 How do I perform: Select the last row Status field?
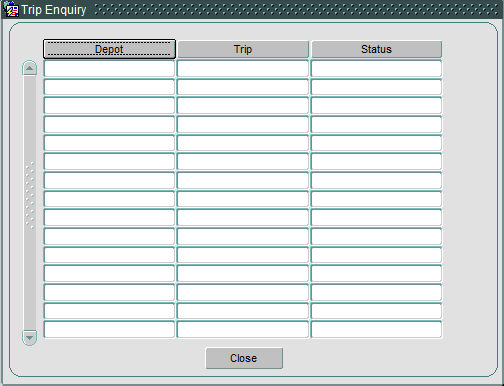[377, 330]
